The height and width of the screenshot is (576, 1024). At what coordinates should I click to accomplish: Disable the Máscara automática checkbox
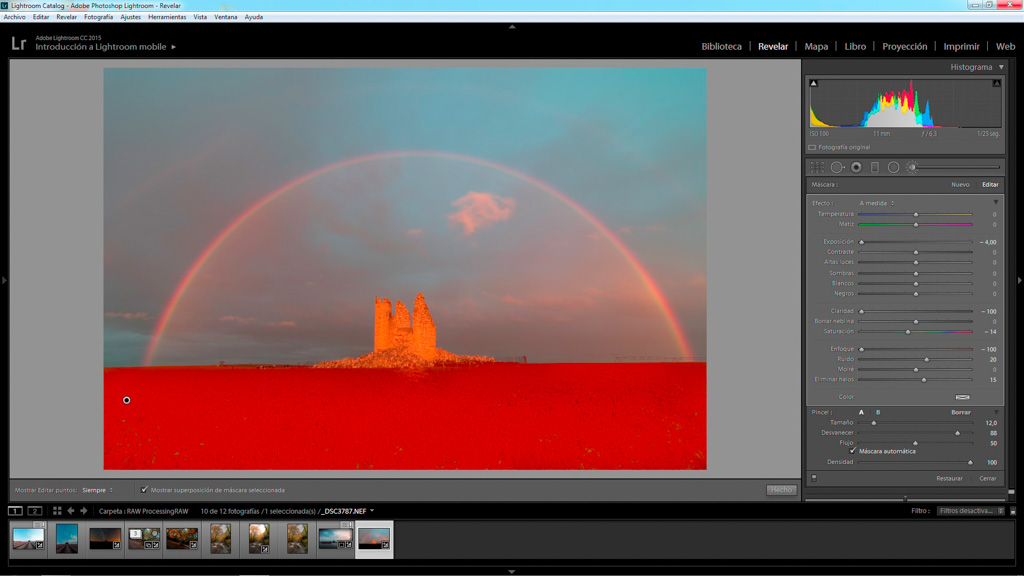[x=852, y=451]
